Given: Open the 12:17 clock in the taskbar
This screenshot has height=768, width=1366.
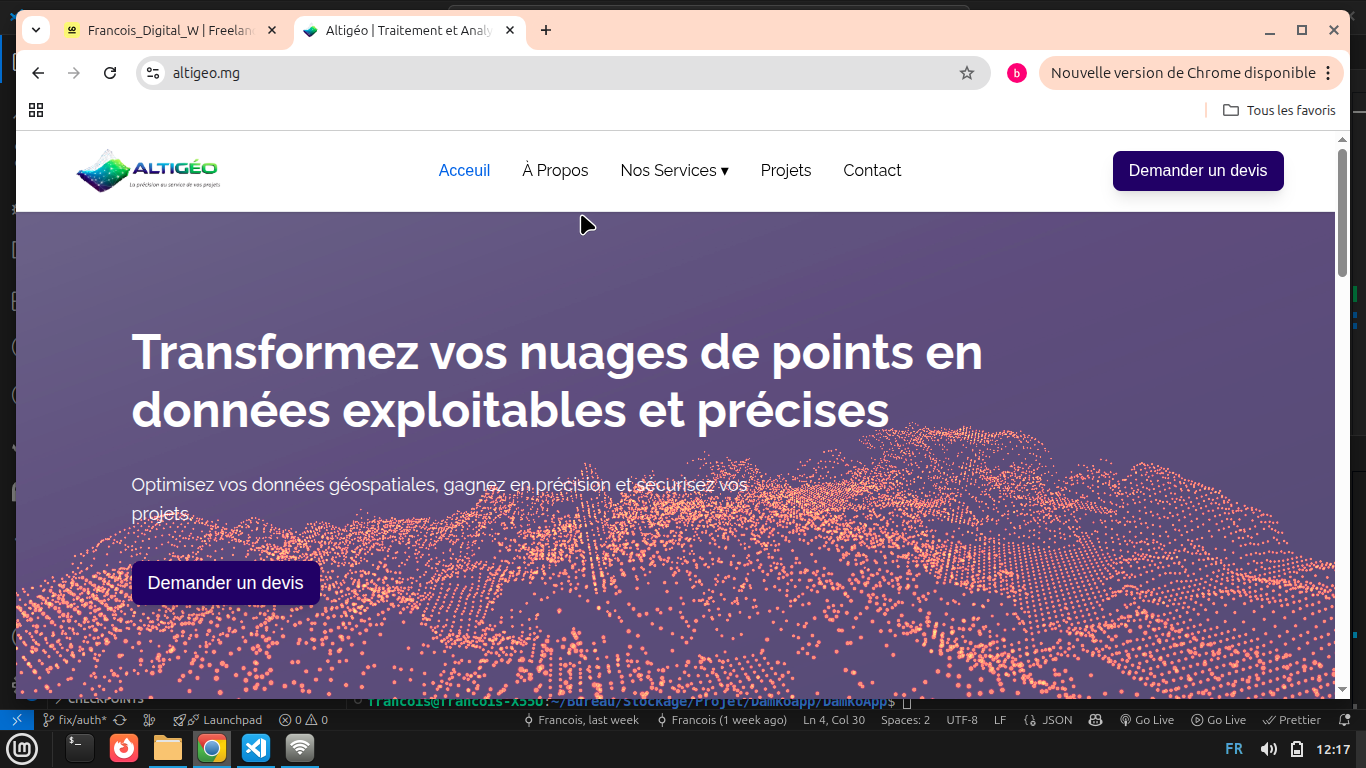Looking at the screenshot, I should pyautogui.click(x=1333, y=749).
